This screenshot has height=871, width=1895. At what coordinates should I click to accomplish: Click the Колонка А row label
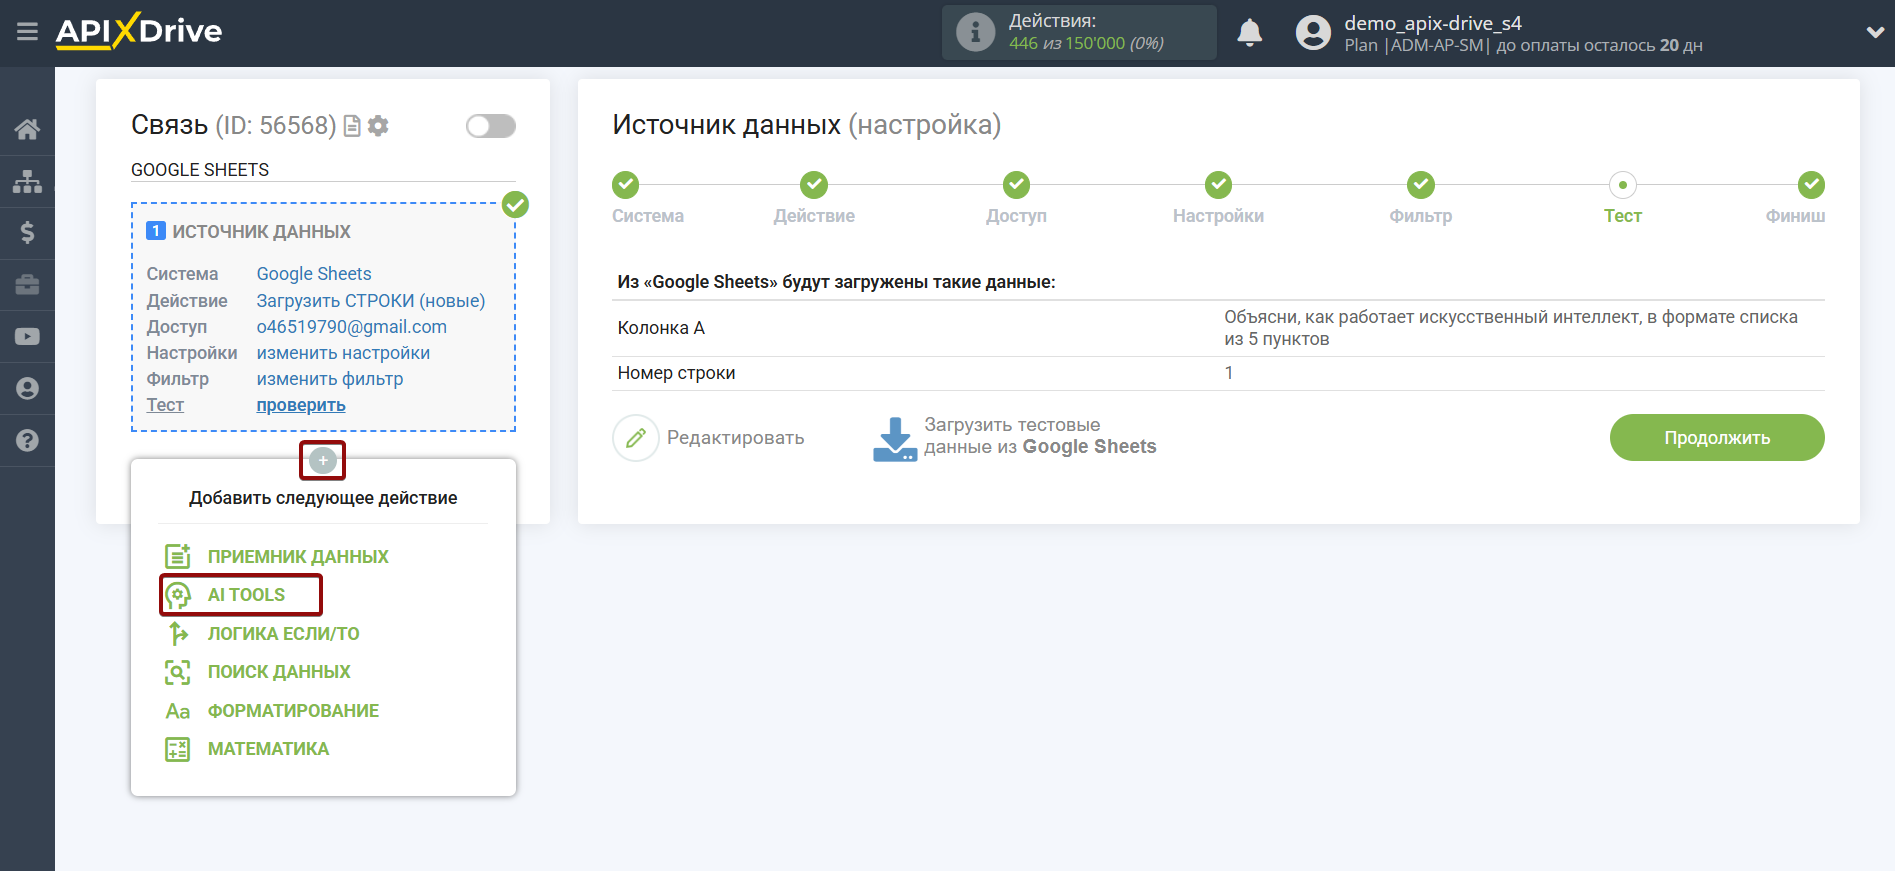click(x=661, y=328)
